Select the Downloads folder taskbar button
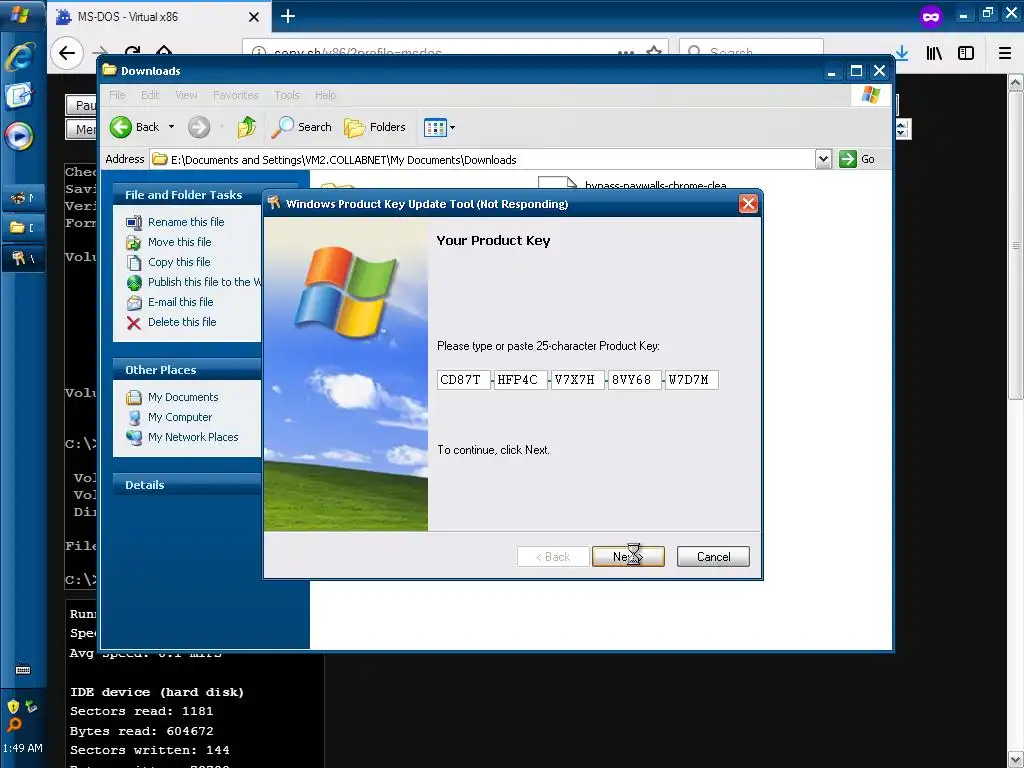 pos(23,228)
